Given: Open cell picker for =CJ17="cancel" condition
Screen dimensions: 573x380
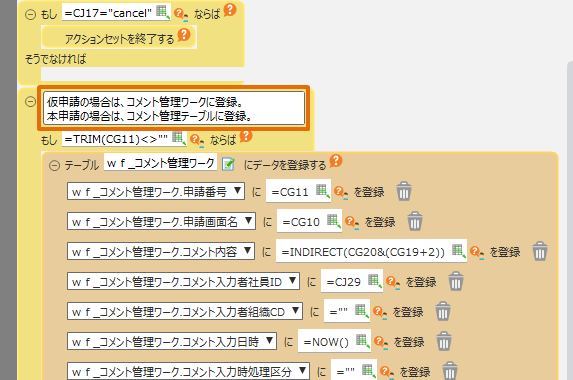Looking at the screenshot, I should 162,12.
